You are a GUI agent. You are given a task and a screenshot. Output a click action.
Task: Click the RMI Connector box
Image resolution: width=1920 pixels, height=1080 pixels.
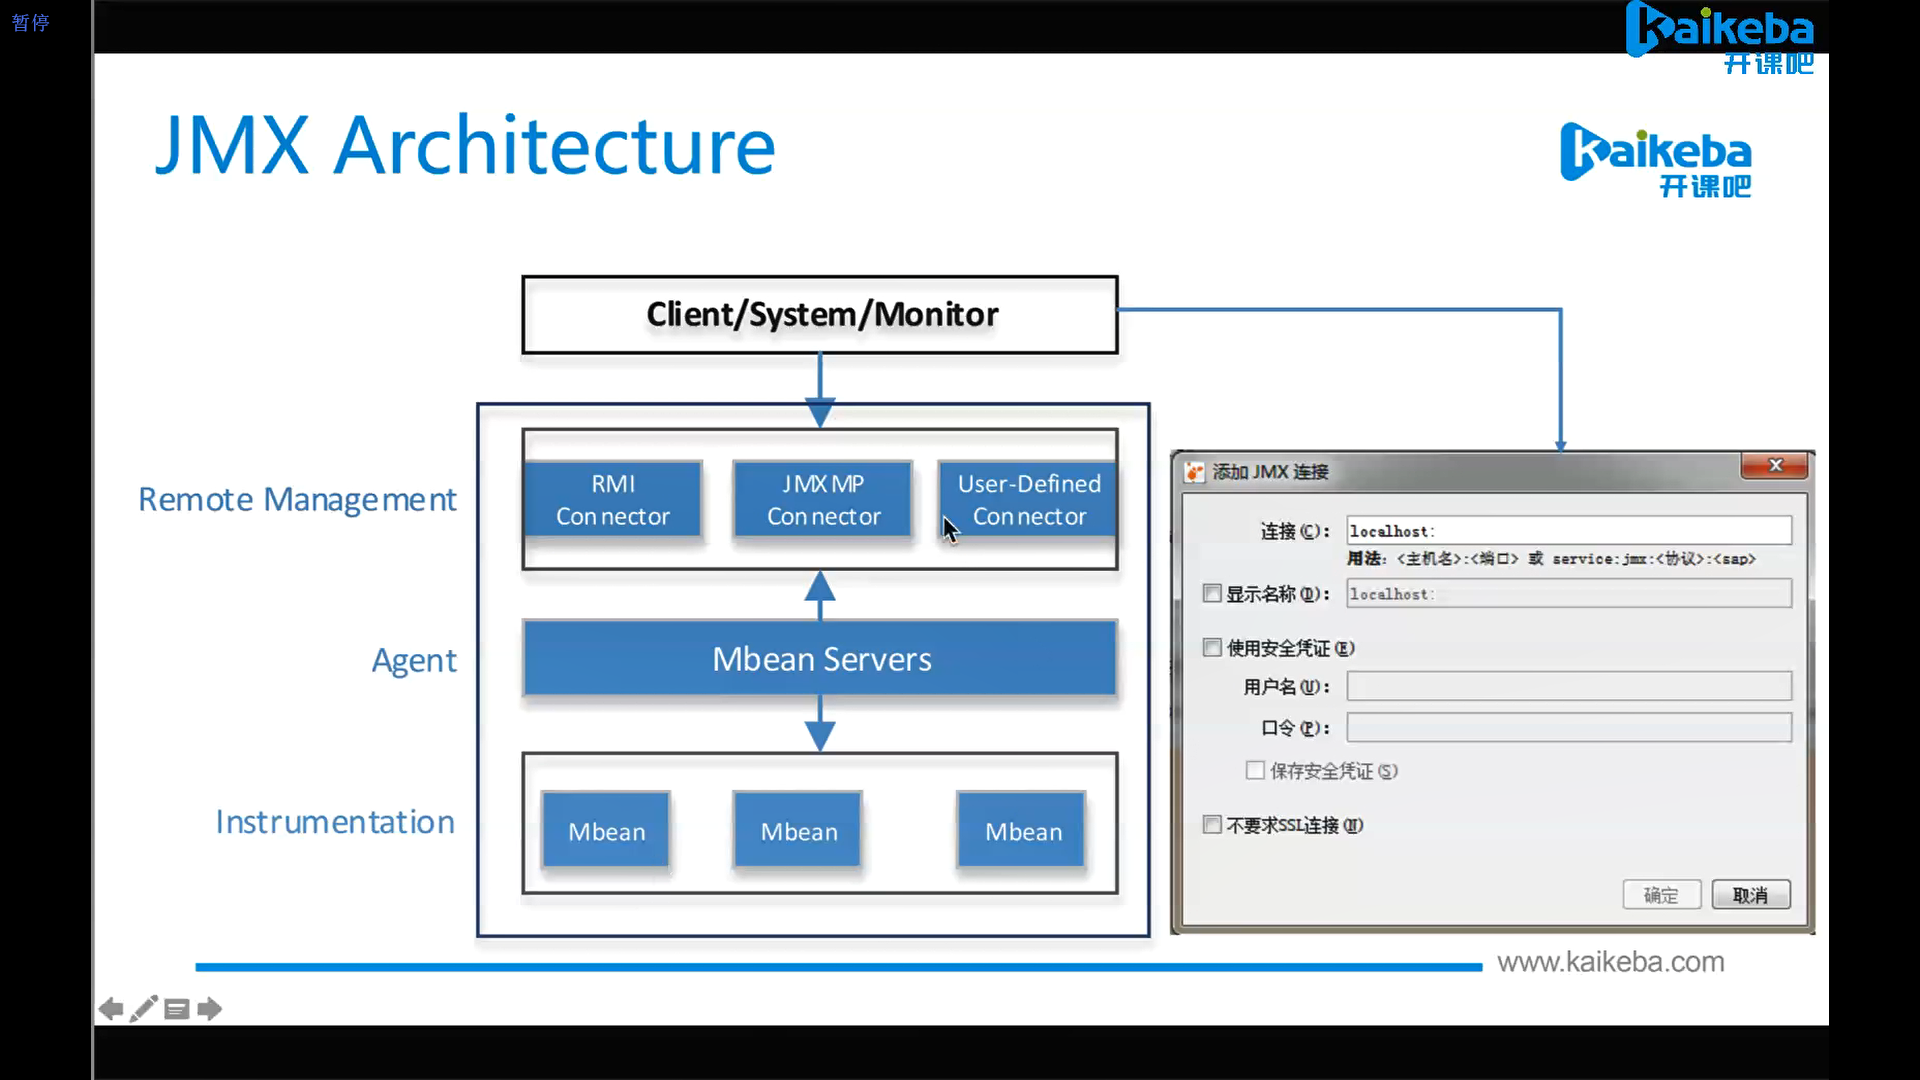click(x=613, y=500)
